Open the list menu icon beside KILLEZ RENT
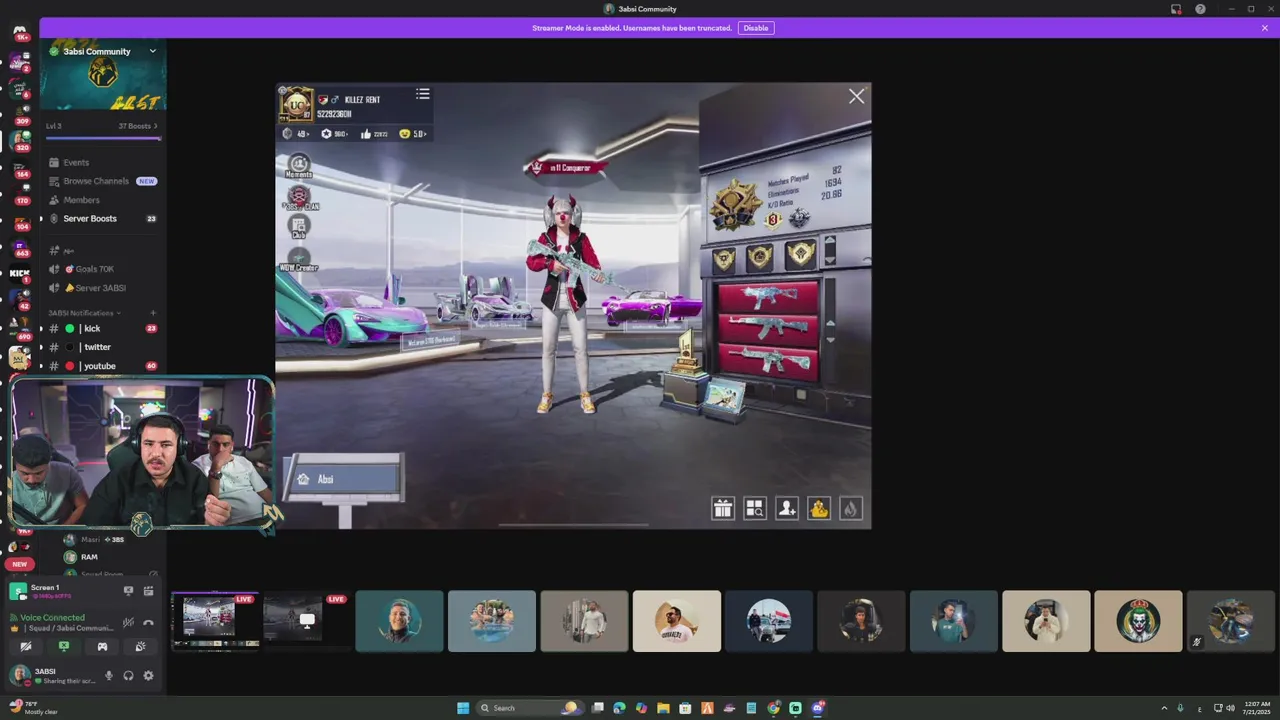The image size is (1280, 720). [423, 94]
